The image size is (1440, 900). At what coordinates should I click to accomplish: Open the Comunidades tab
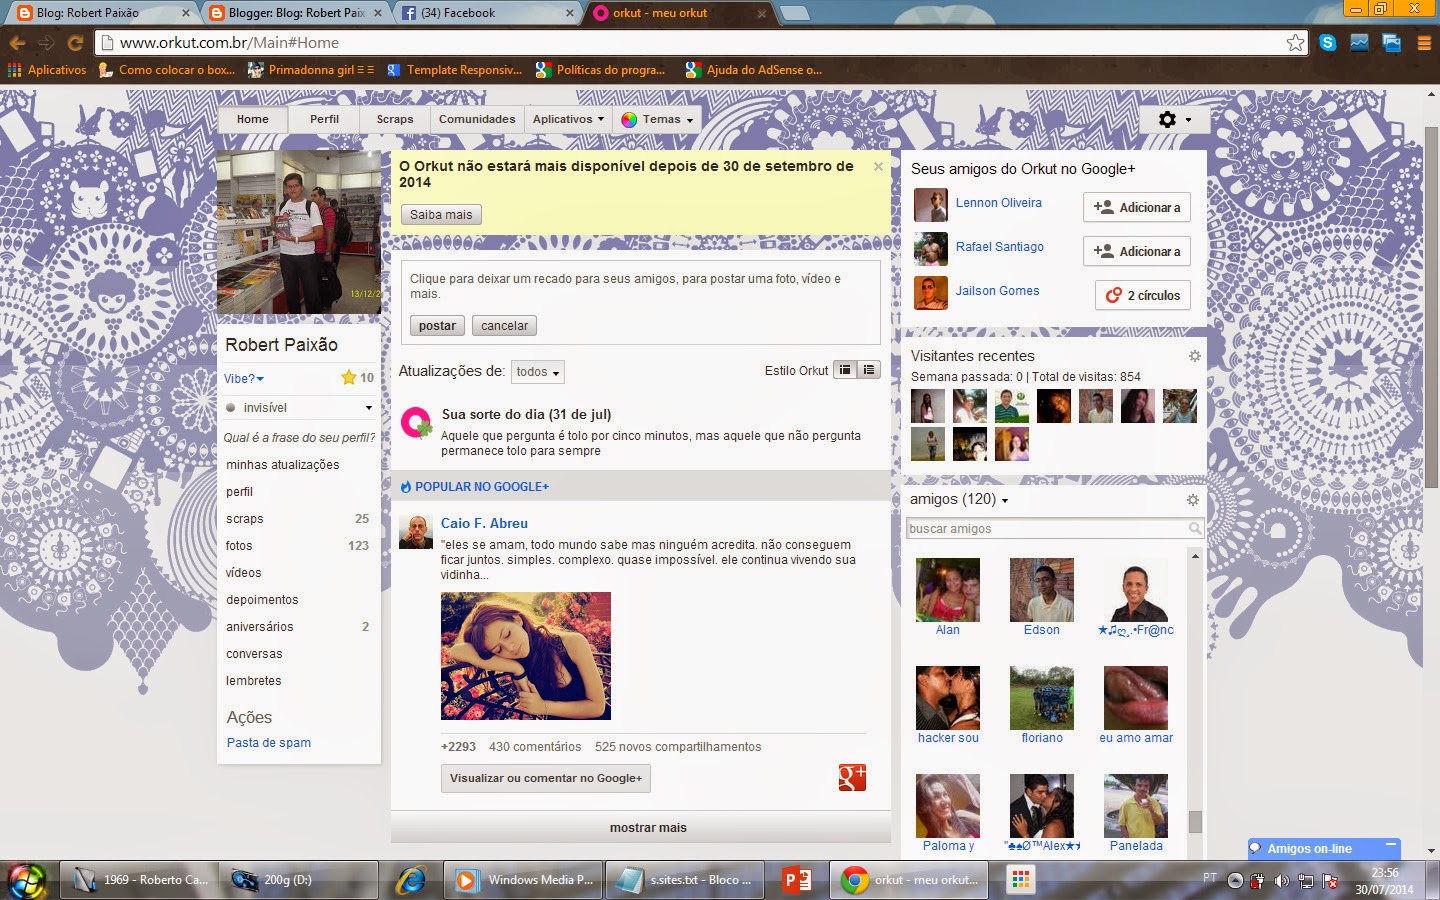pyautogui.click(x=477, y=119)
